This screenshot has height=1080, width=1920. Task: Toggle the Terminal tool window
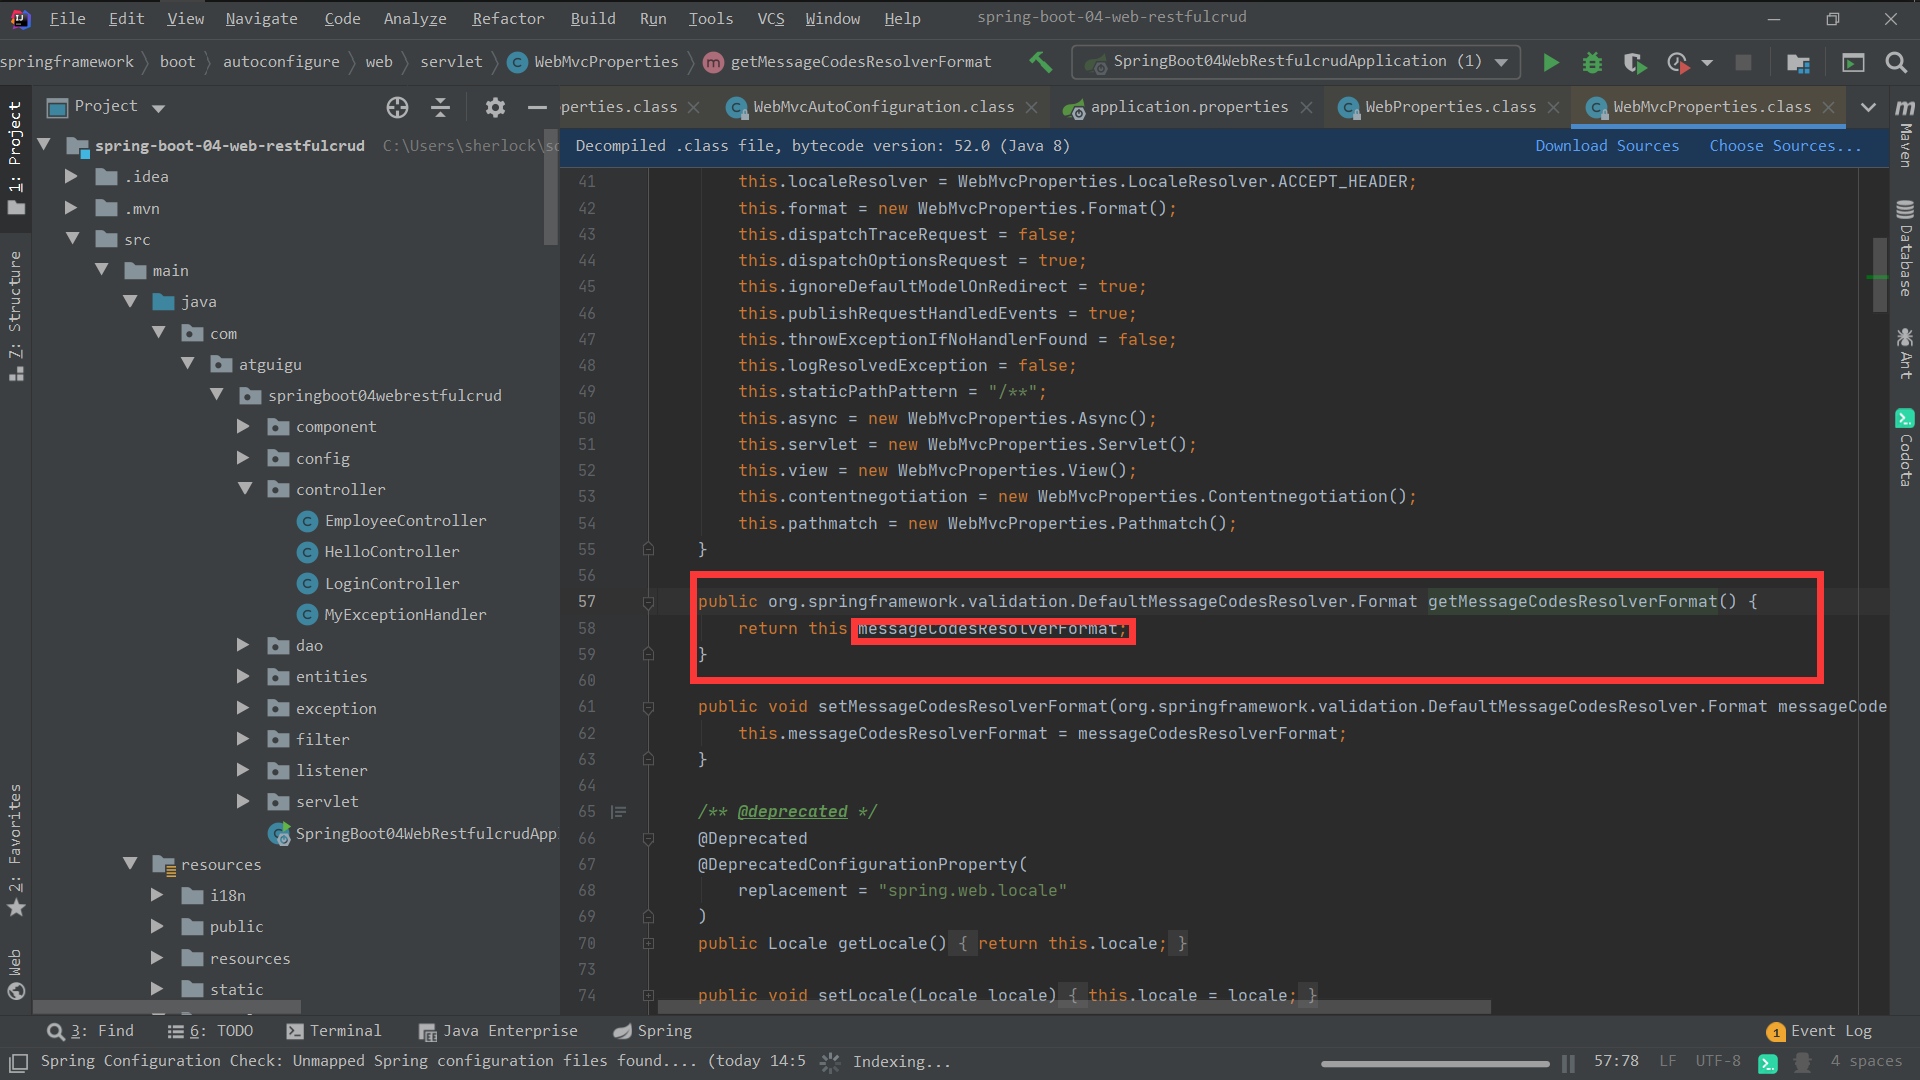pos(334,1031)
